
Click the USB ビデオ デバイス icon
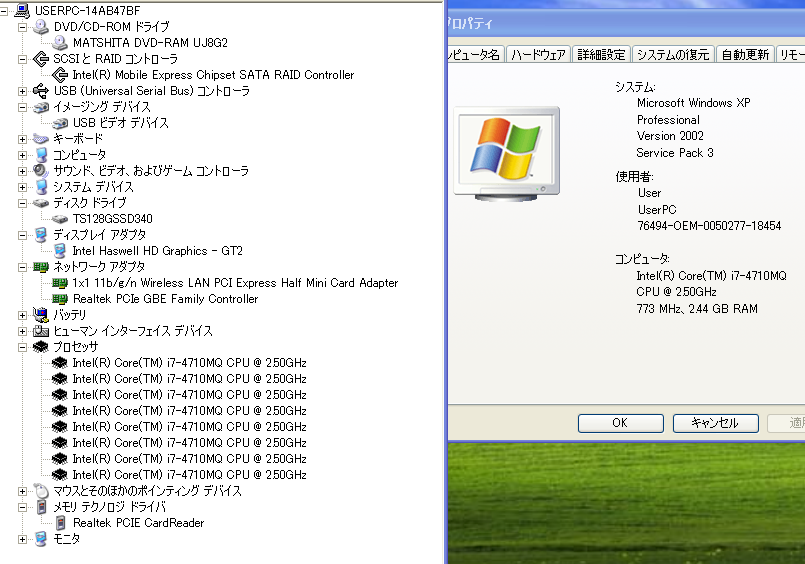coord(60,123)
